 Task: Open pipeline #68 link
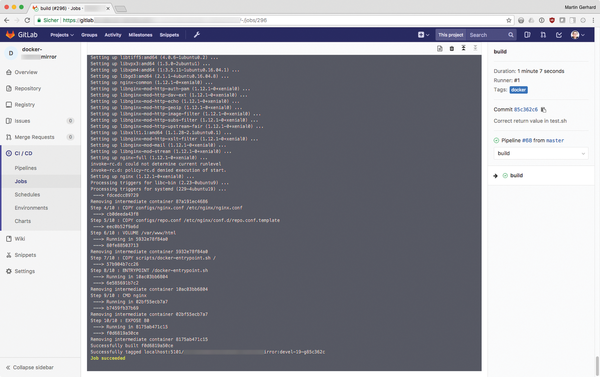pos(527,140)
